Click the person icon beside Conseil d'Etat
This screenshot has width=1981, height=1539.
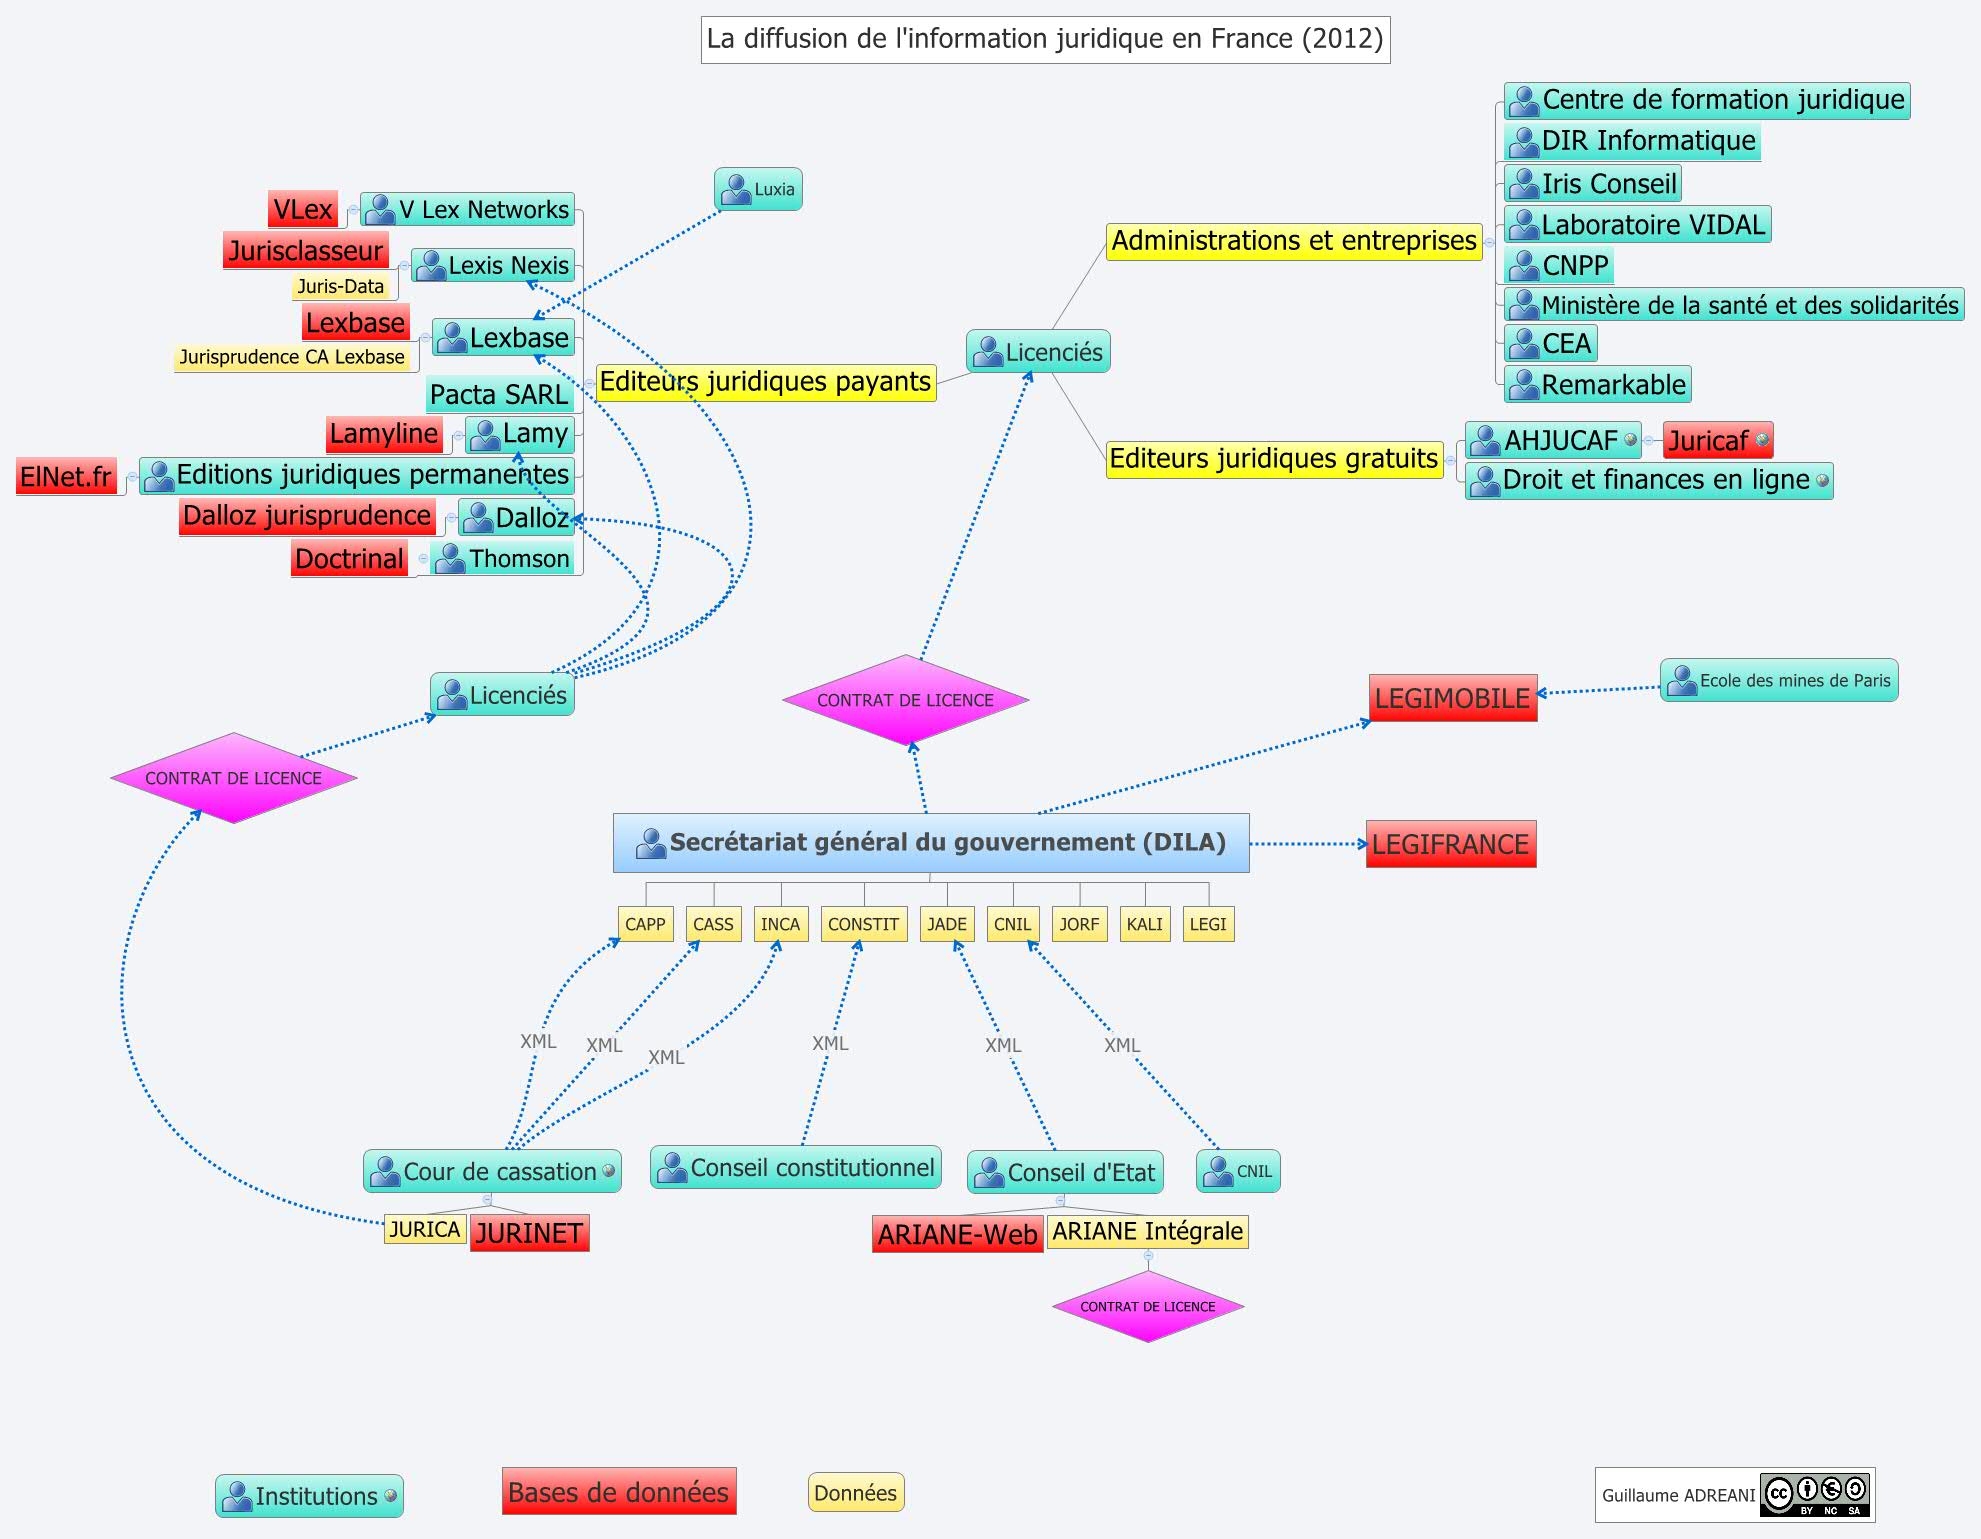[989, 1173]
